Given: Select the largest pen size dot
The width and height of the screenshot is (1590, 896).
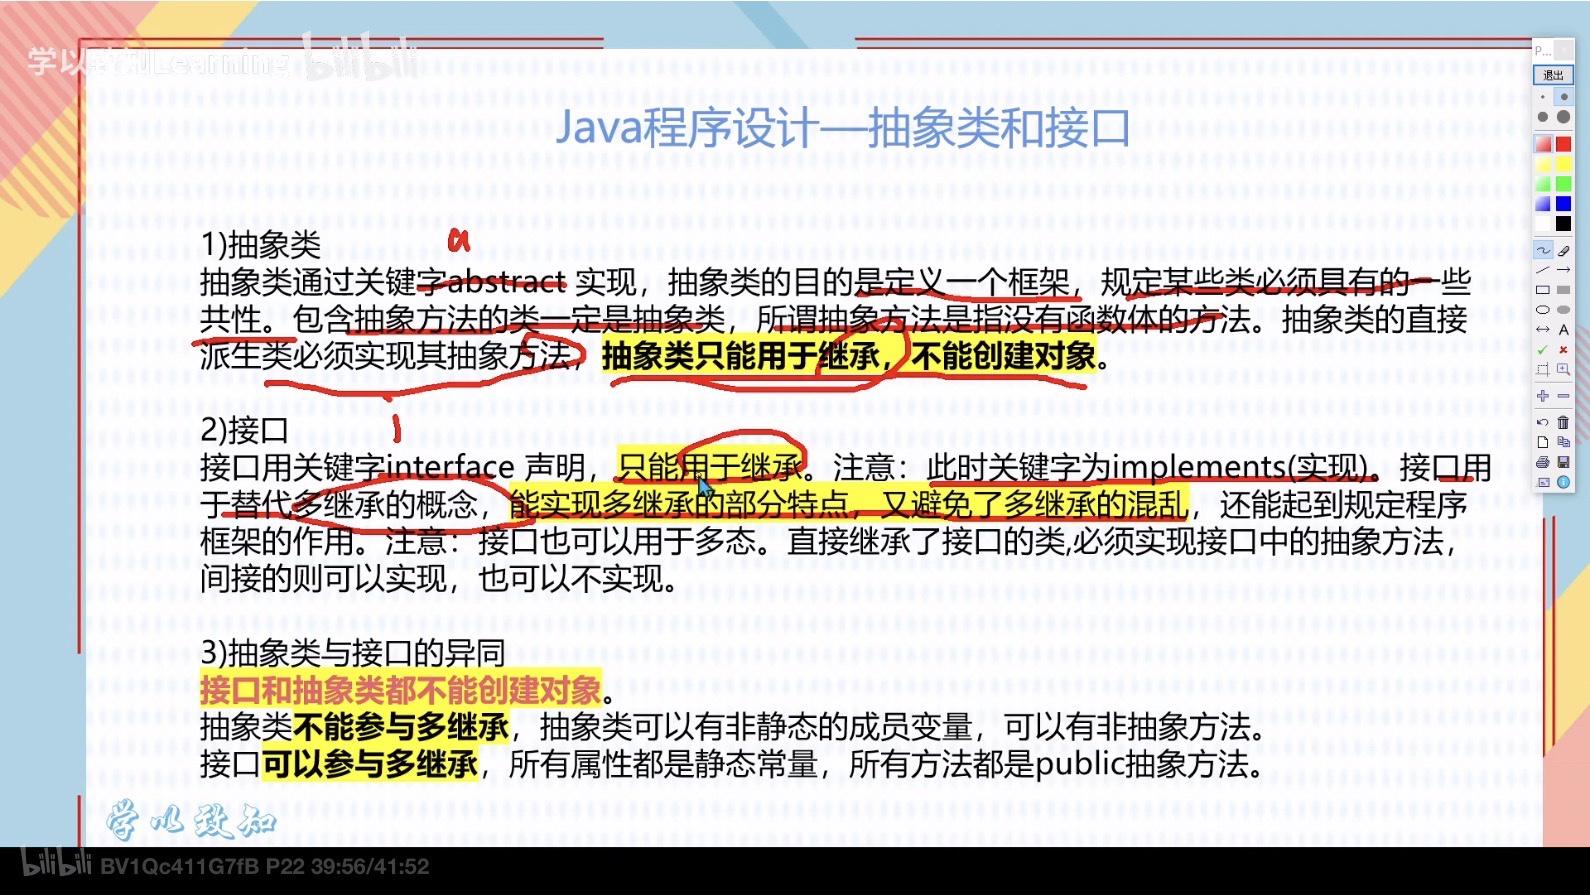Looking at the screenshot, I should (x=1564, y=117).
